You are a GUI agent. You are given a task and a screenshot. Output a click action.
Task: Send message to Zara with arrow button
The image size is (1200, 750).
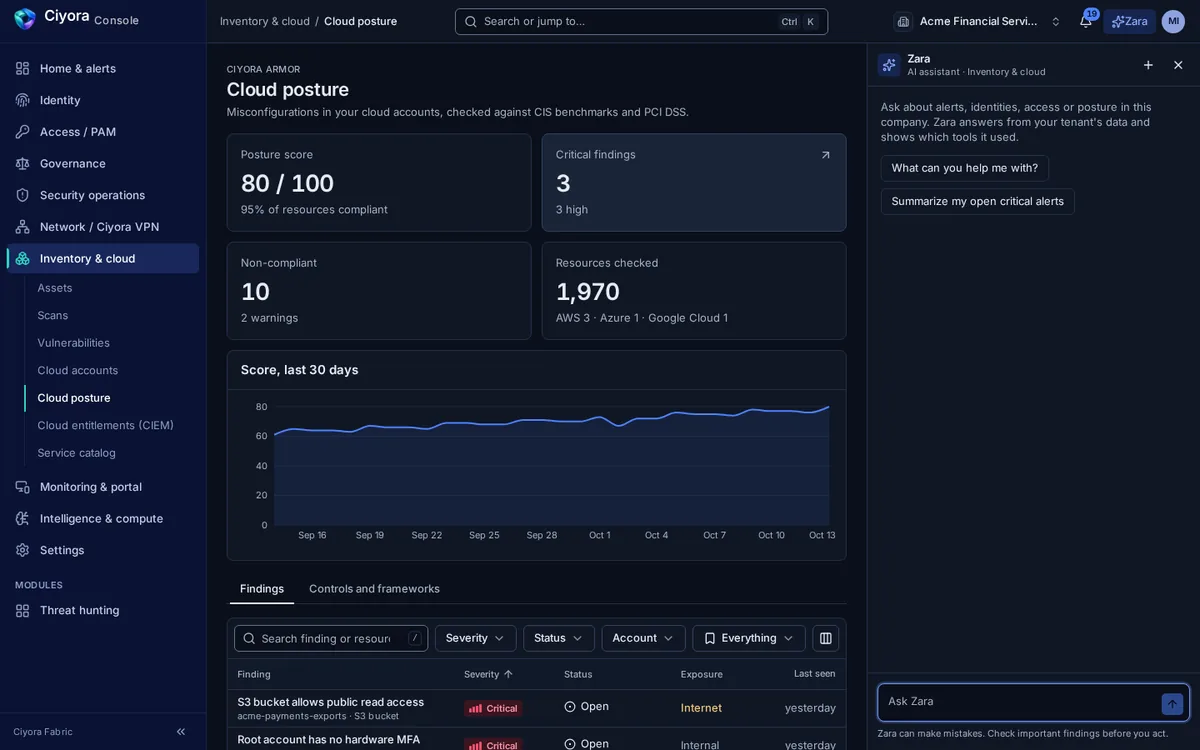pyautogui.click(x=1172, y=704)
